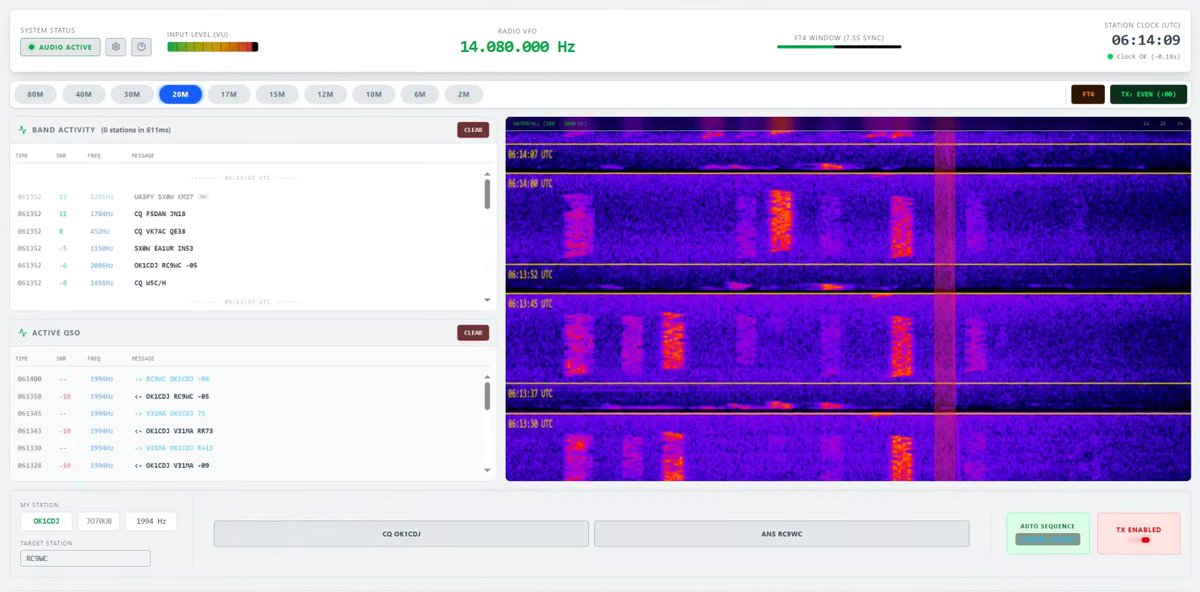1200x592 pixels.
Task: Open settings via the gear icon
Action: click(116, 47)
